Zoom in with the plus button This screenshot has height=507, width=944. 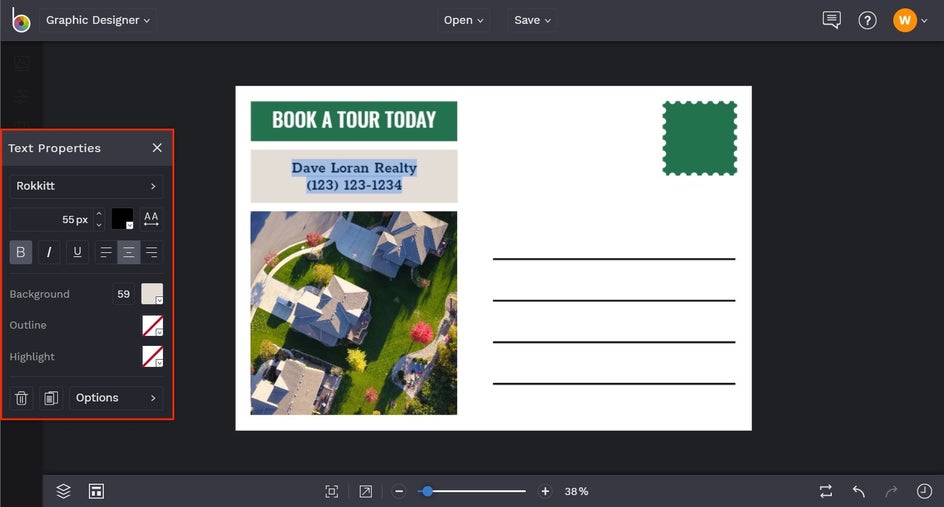pyautogui.click(x=545, y=491)
